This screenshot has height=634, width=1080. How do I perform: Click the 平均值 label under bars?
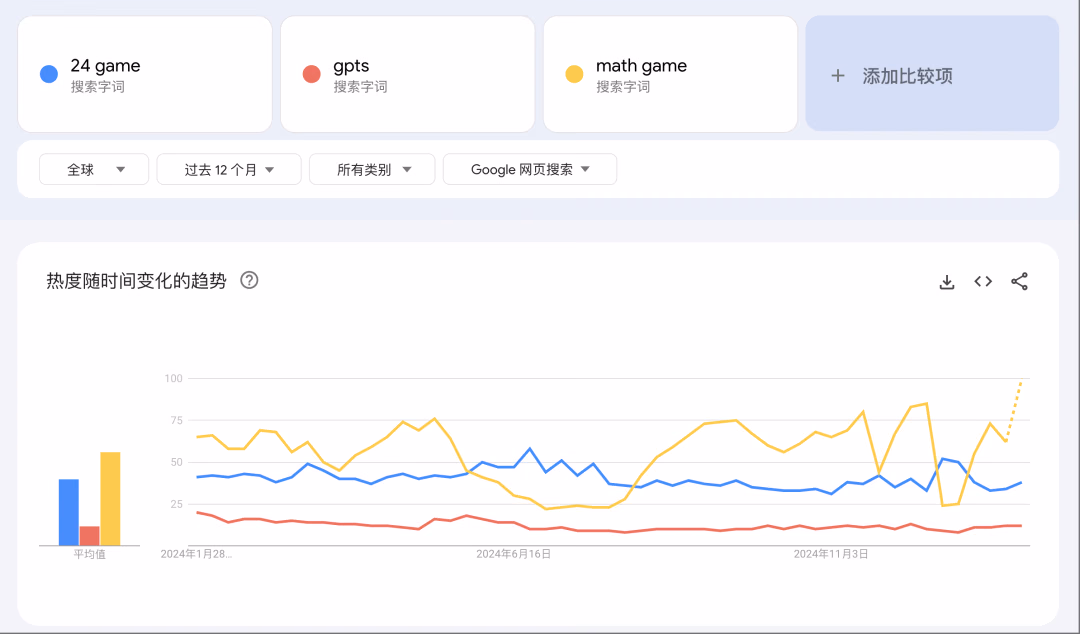90,554
